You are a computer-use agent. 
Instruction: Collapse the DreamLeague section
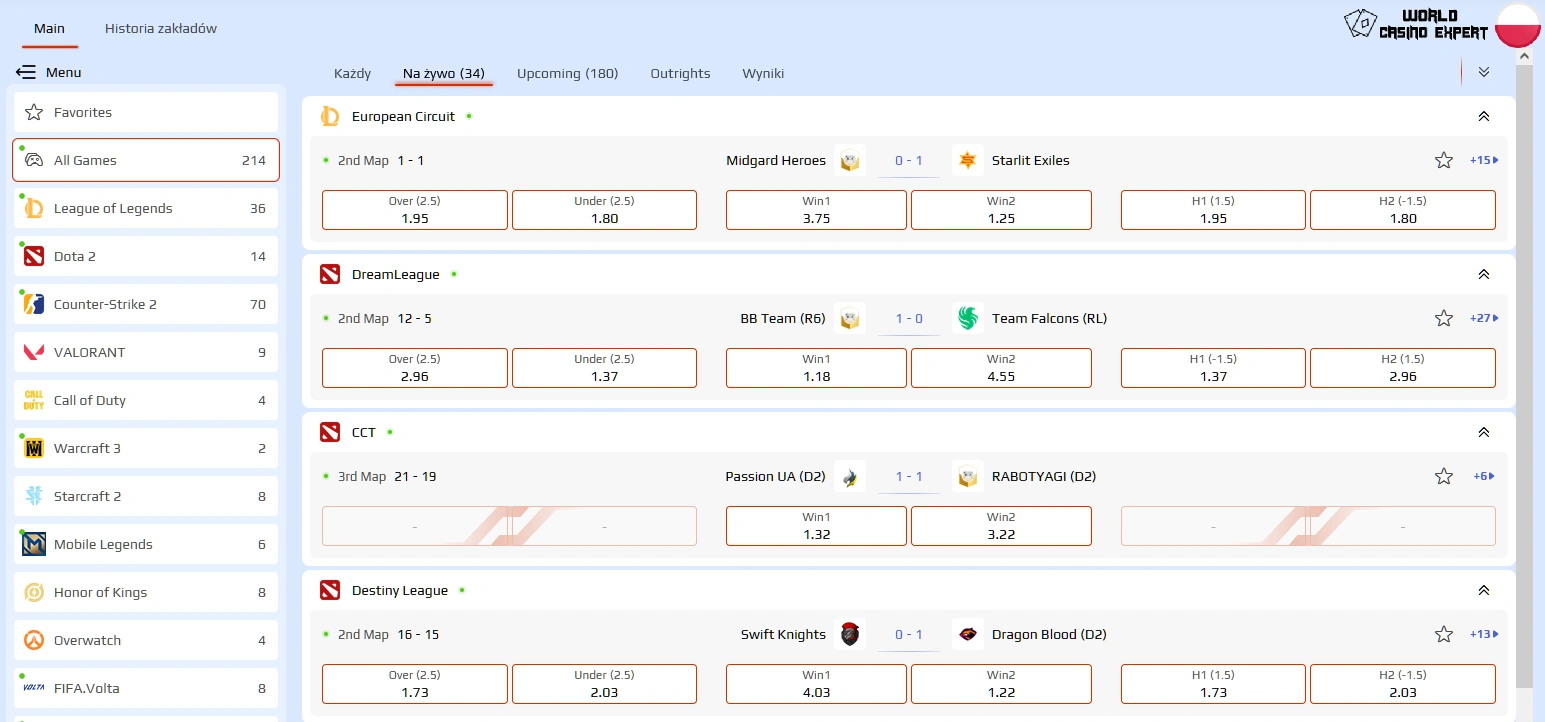click(1484, 274)
